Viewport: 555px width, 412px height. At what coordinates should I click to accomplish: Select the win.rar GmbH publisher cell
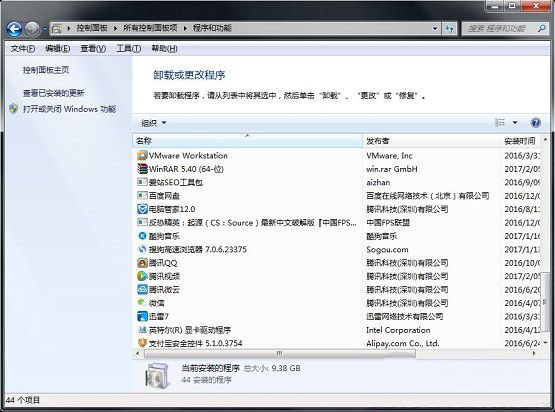point(392,169)
